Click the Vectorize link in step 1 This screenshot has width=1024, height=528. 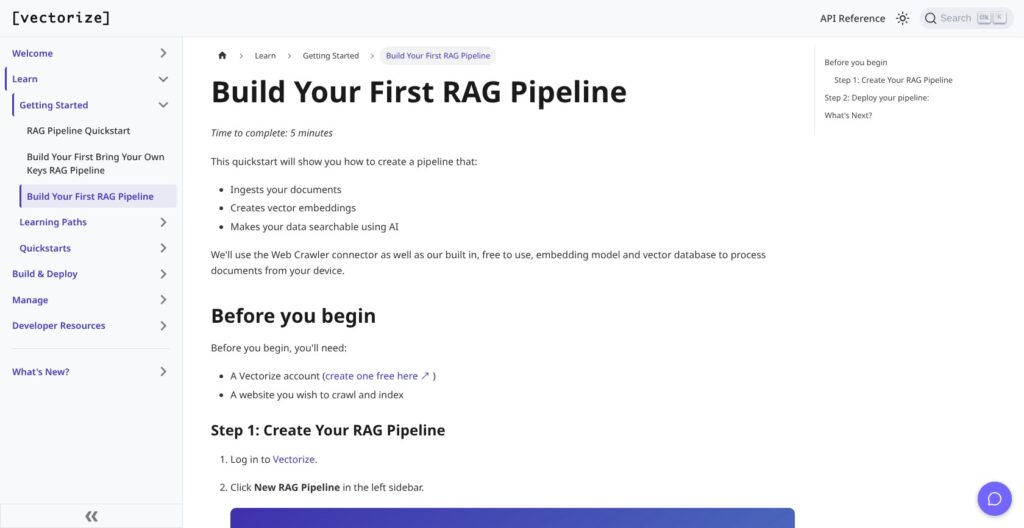point(294,459)
